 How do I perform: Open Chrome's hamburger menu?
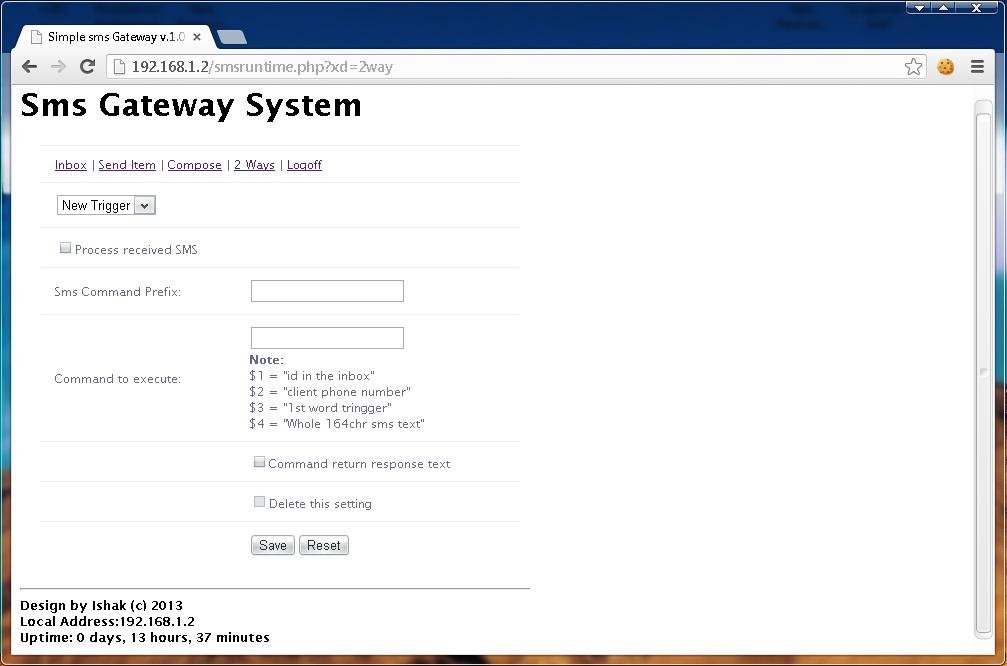pos(977,66)
